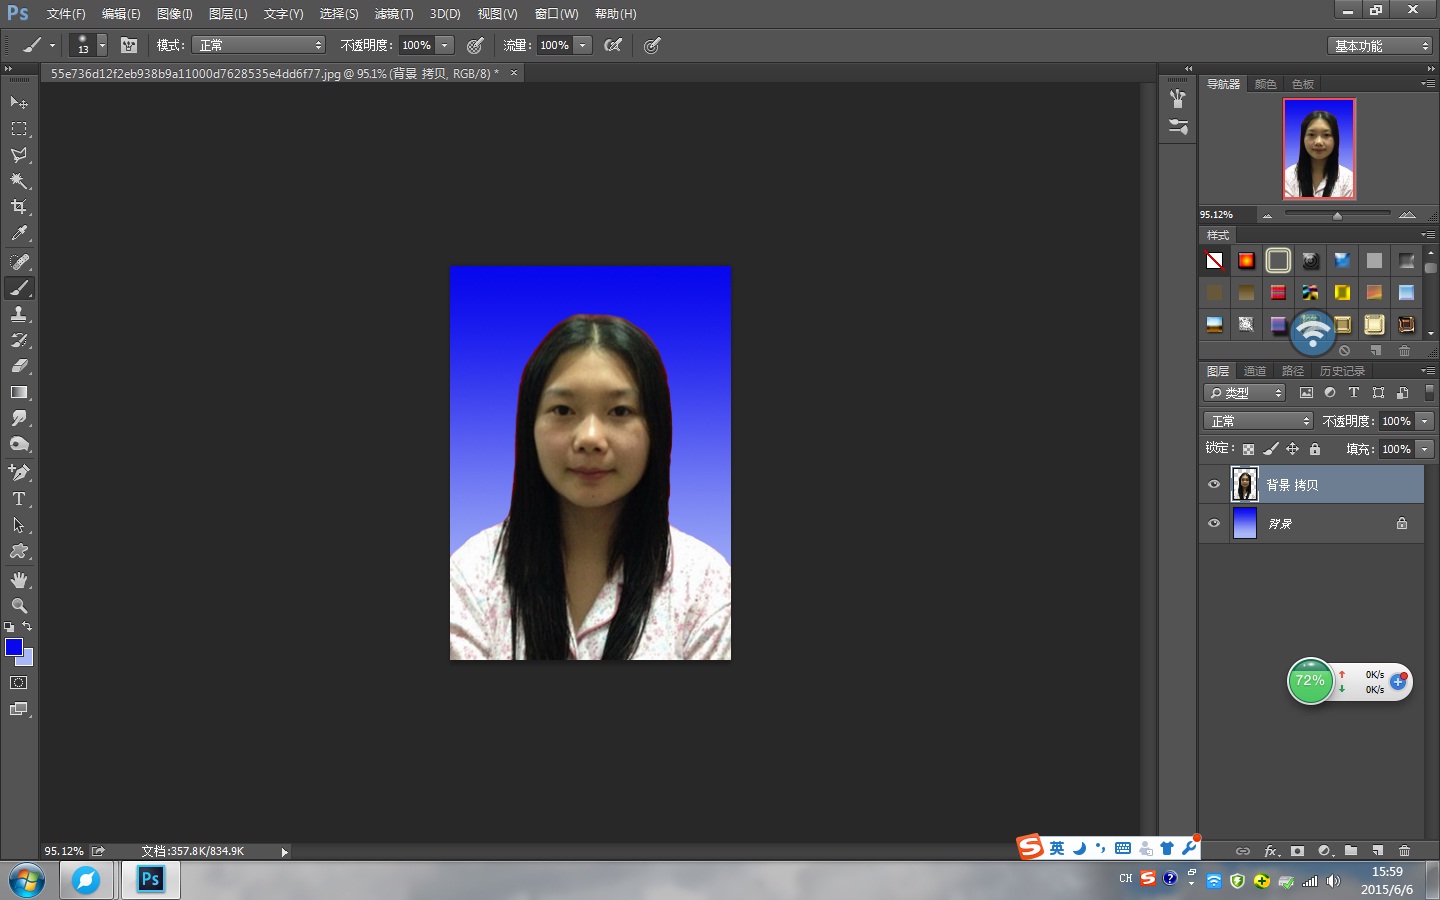This screenshot has width=1440, height=900.
Task: Select the Gradient tool
Action: tap(19, 392)
